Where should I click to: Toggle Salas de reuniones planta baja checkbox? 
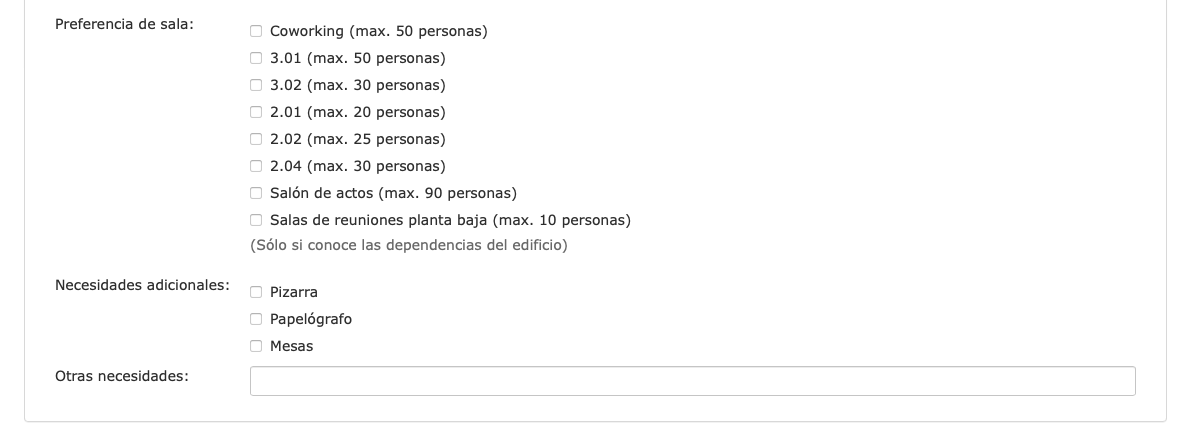256,220
